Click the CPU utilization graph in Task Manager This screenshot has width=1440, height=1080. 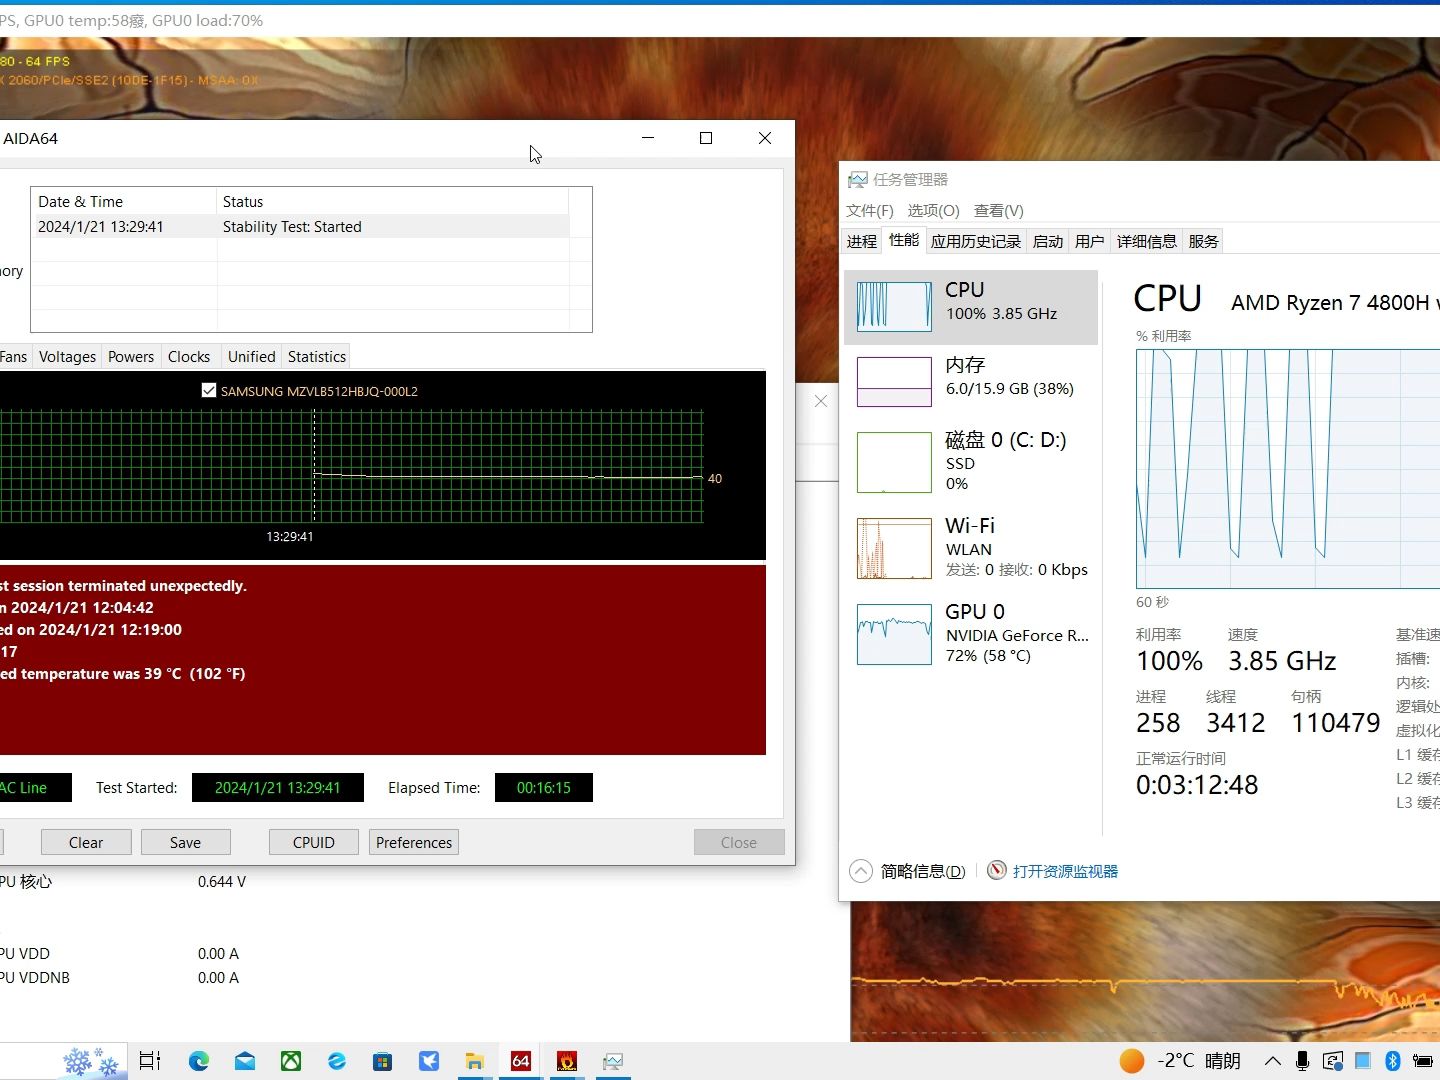click(1288, 469)
